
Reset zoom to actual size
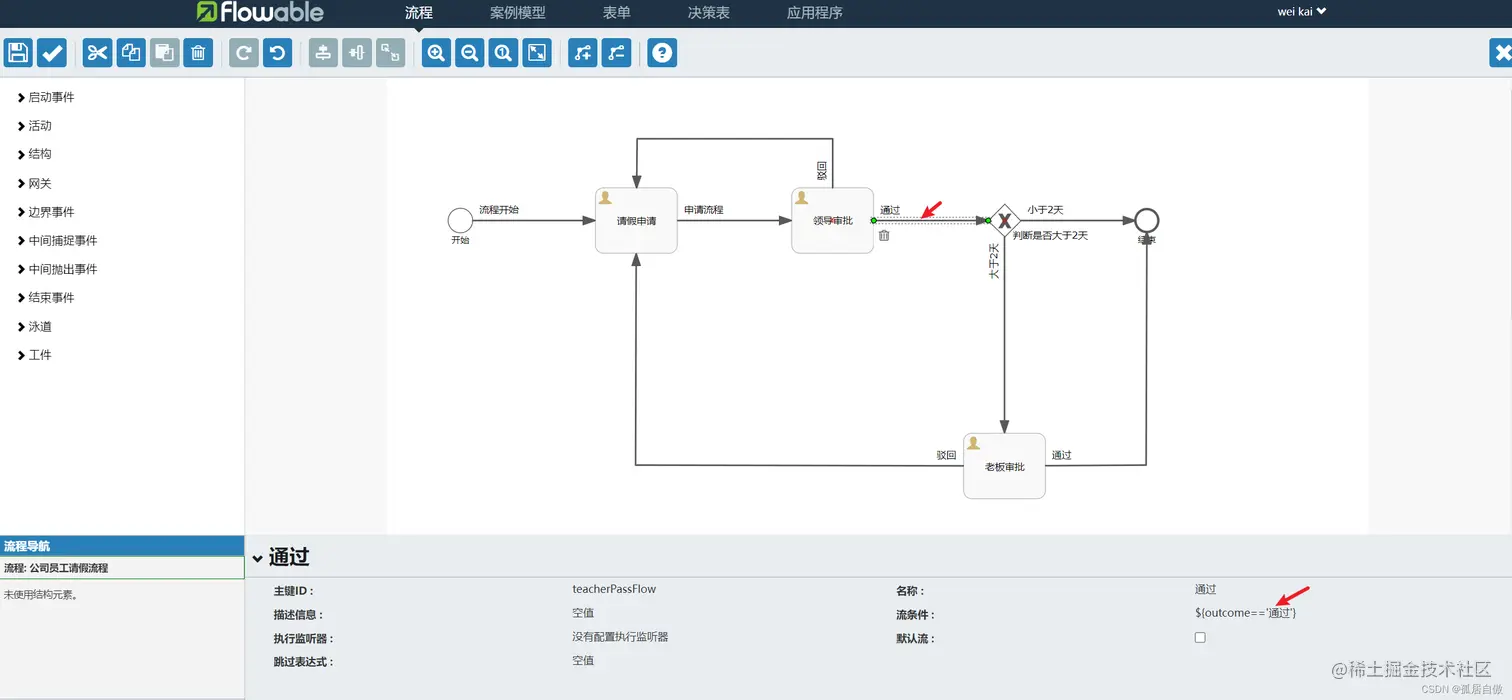[503, 53]
